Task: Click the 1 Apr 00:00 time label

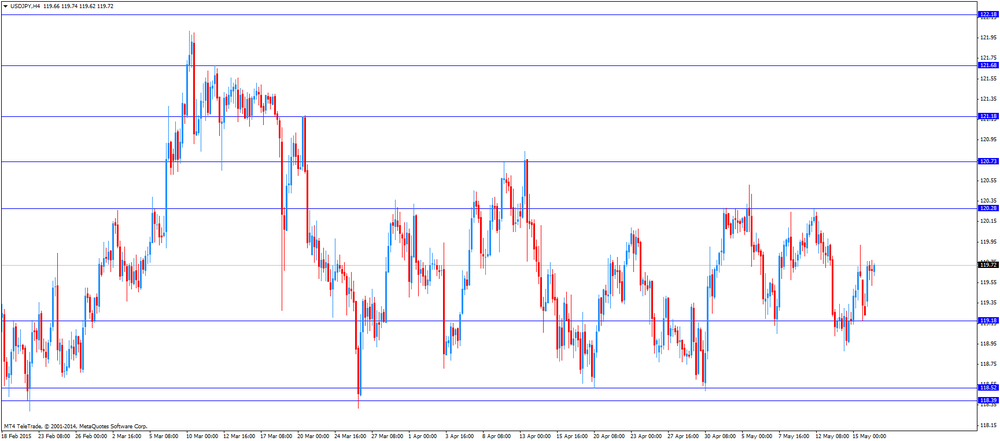Action: coord(423,437)
